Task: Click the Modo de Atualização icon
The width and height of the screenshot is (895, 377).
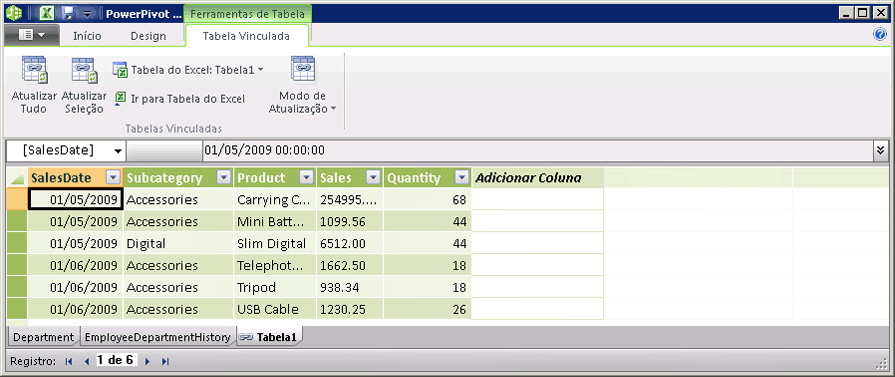Action: 303,70
